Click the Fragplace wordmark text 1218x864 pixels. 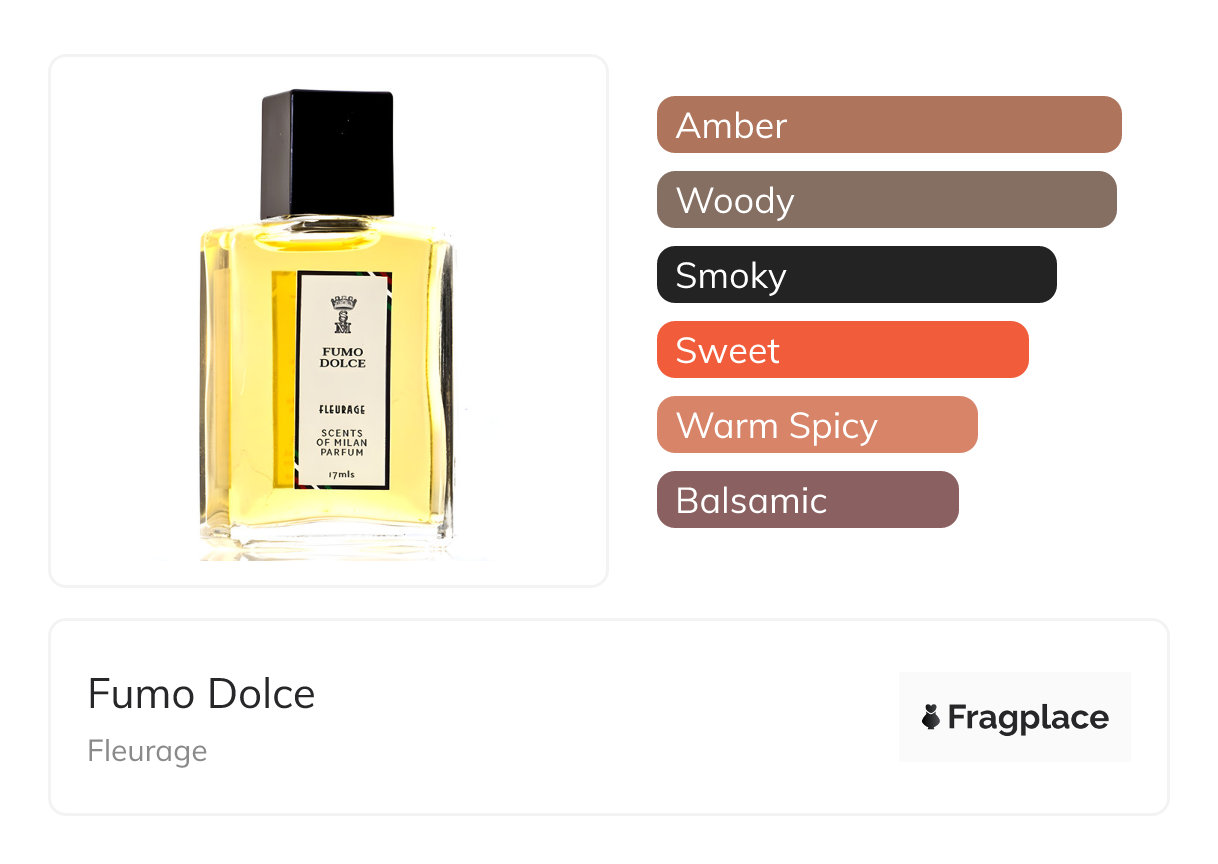tap(1028, 718)
